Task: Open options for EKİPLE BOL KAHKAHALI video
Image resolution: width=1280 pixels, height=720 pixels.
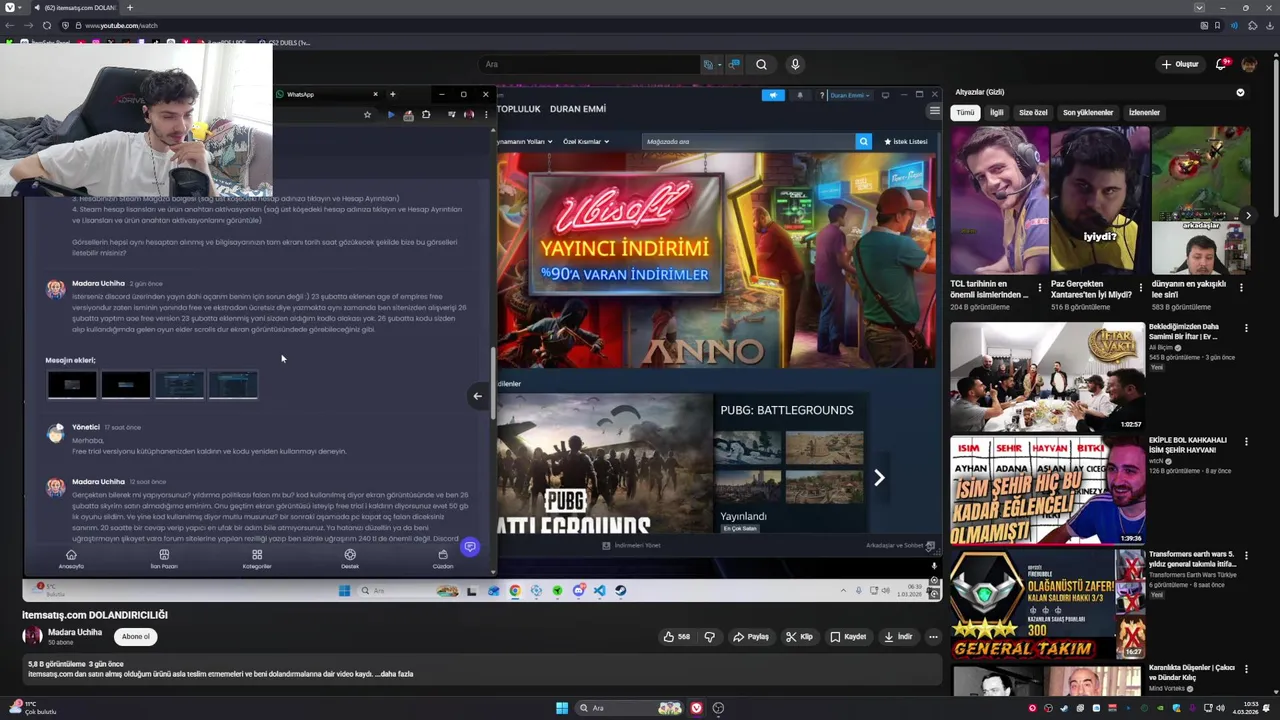Action: pyautogui.click(x=1246, y=441)
